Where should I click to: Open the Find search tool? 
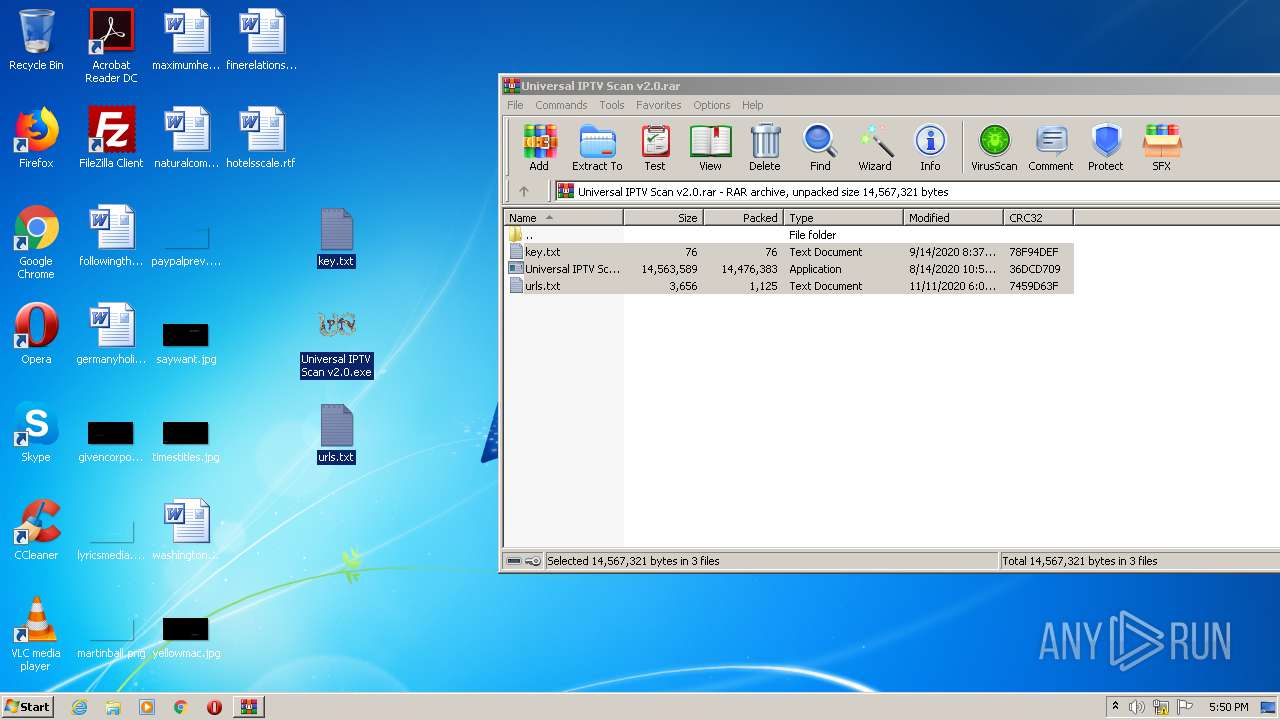click(820, 148)
